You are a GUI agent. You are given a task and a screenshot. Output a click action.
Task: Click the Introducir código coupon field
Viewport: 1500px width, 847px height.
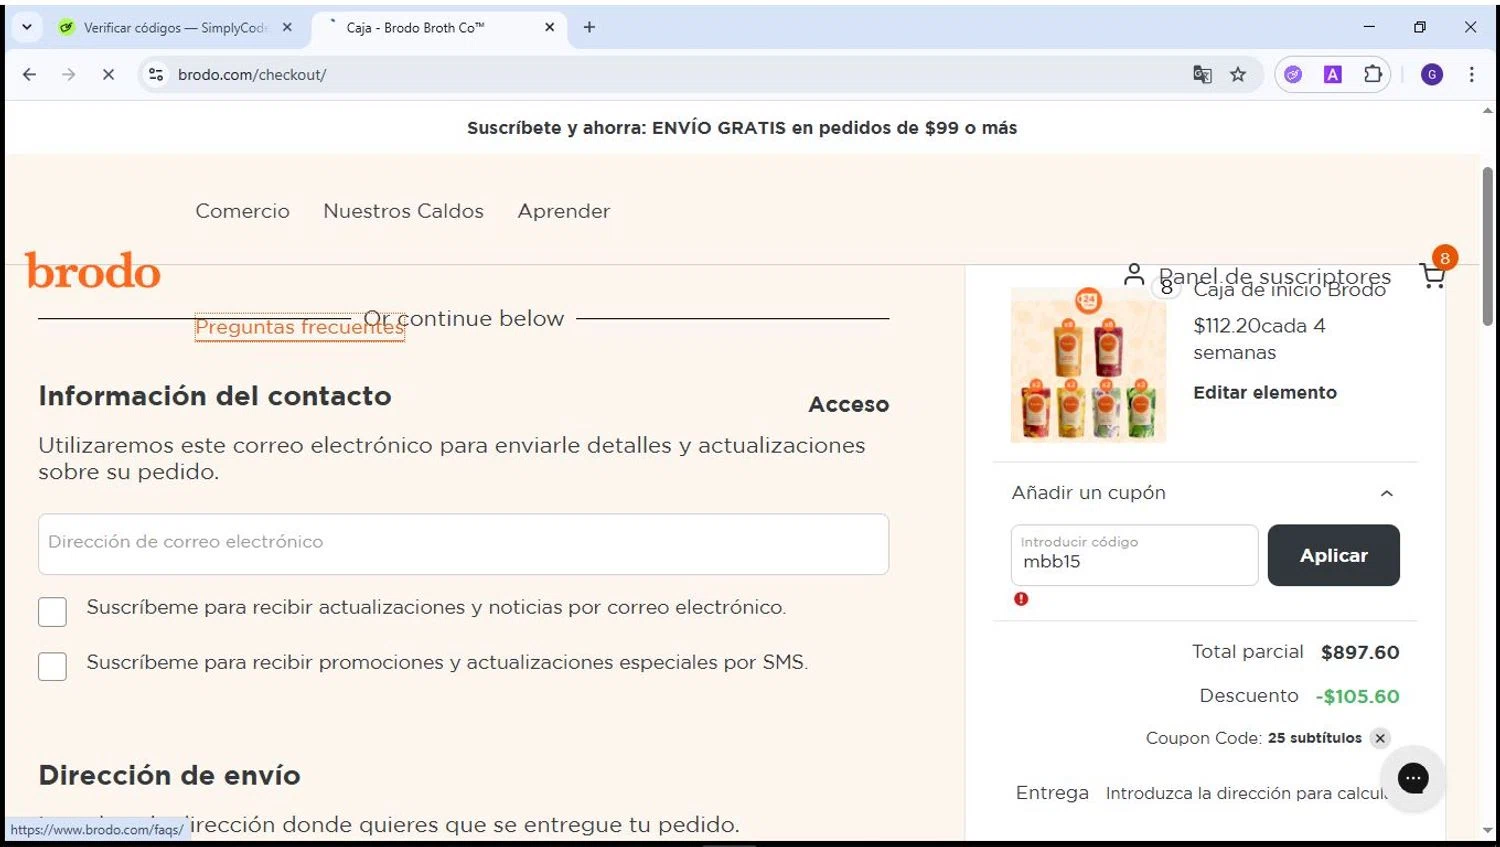1134,555
